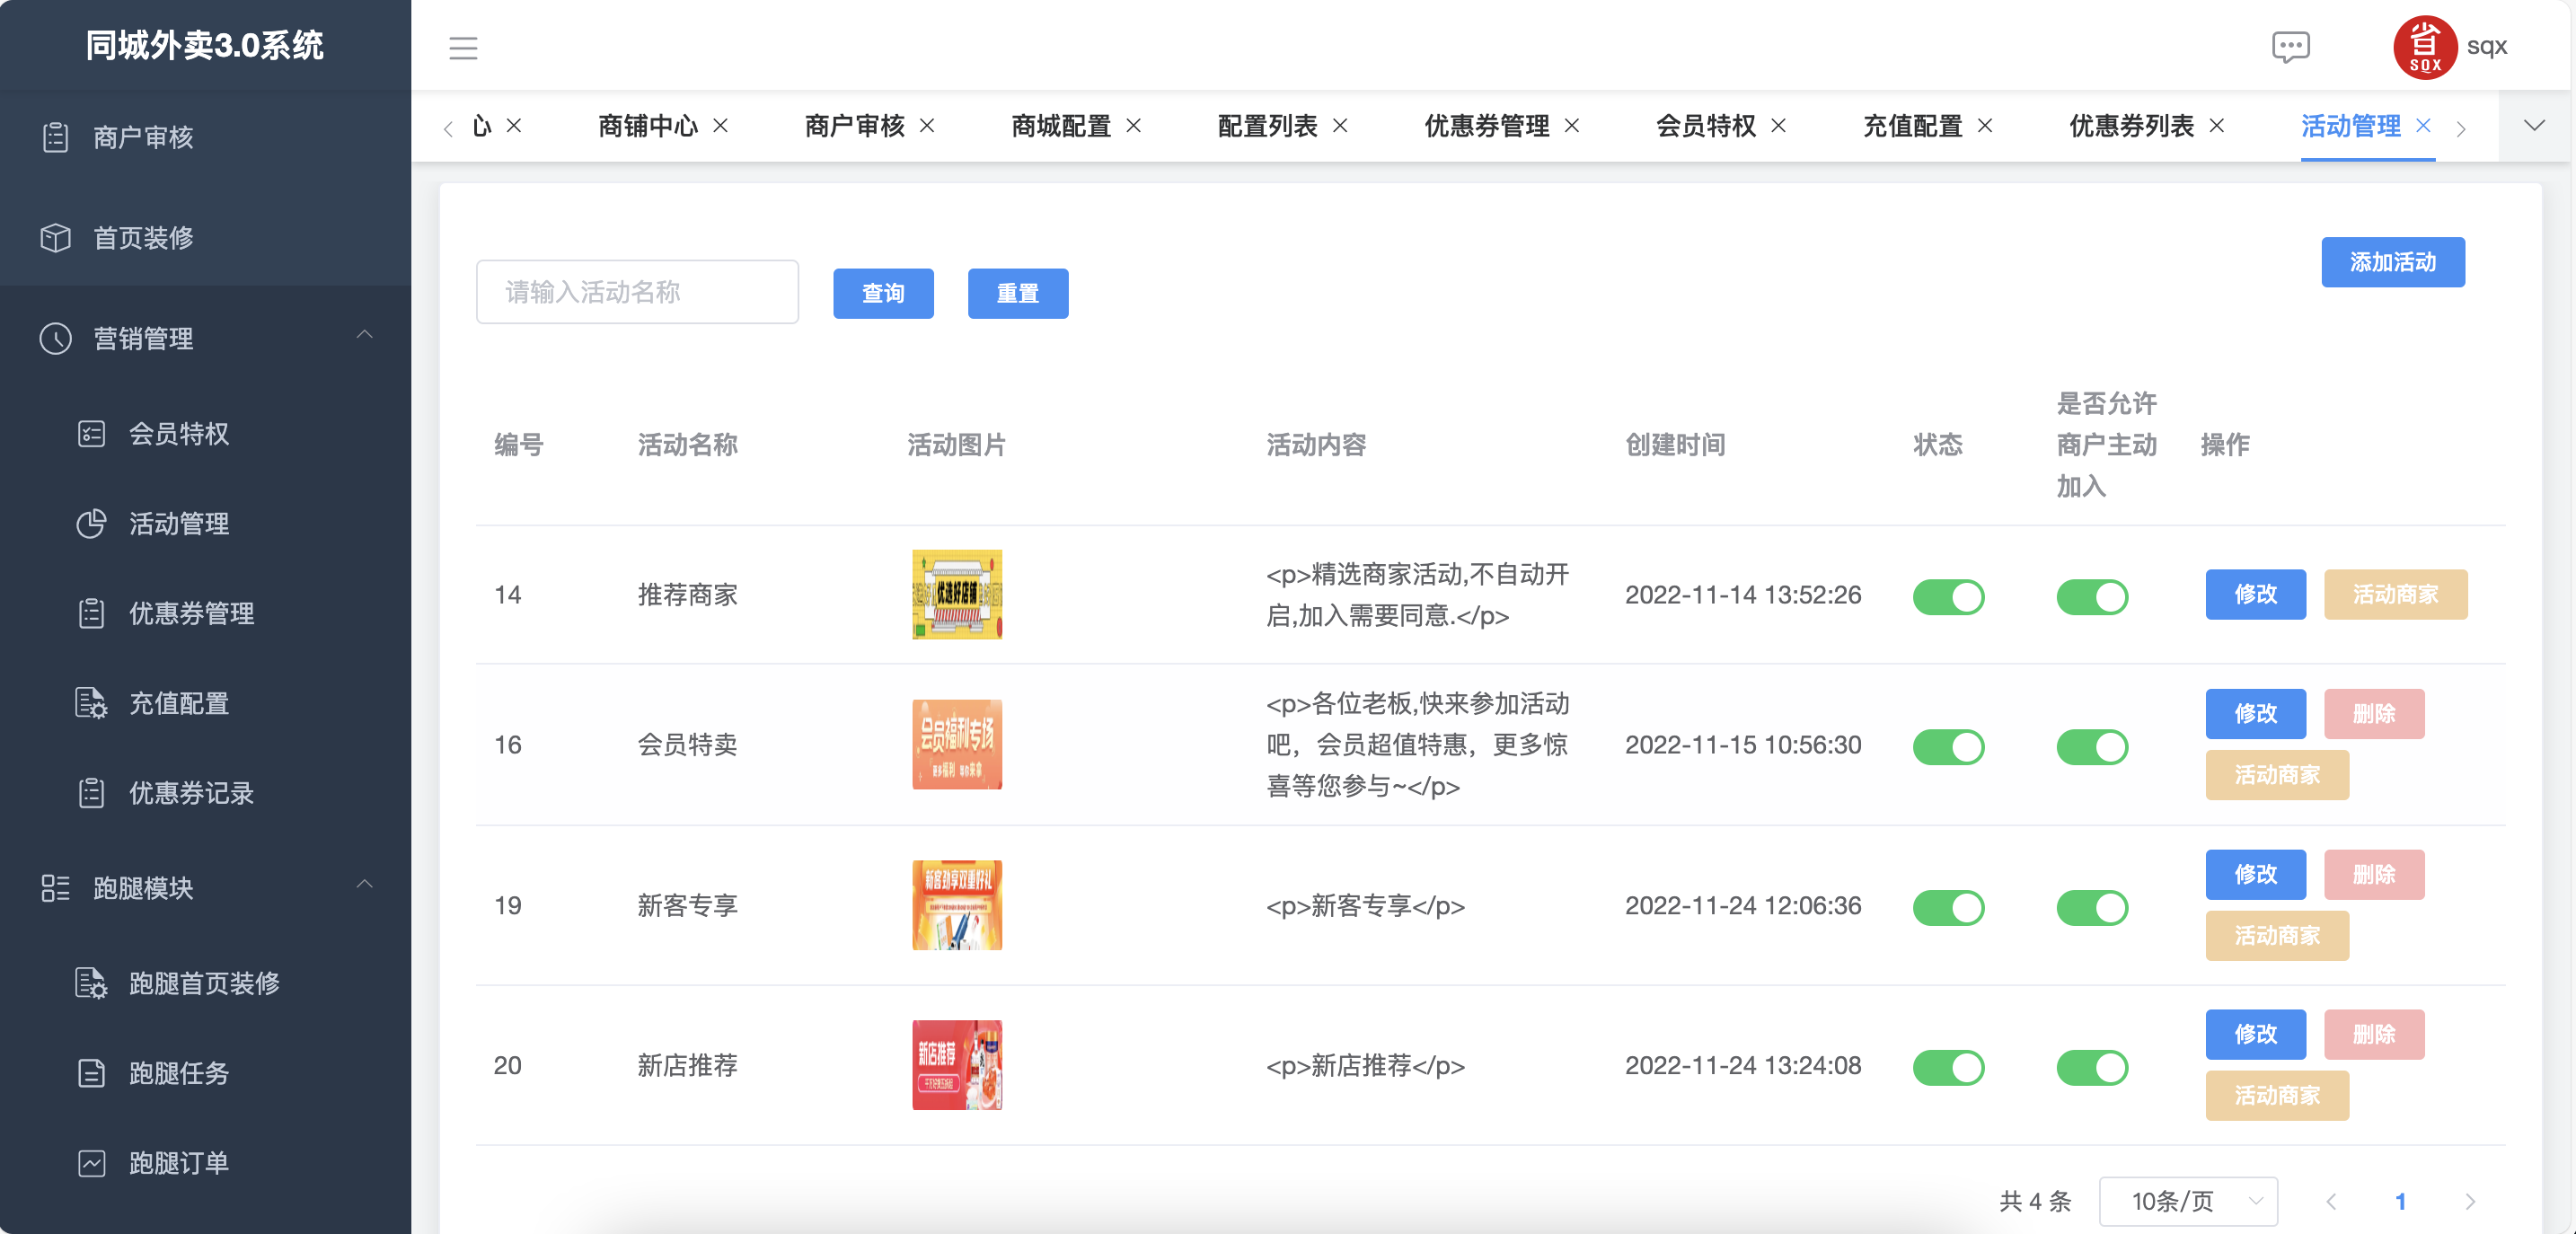Click the 跑腿首页装修 sidebar icon

pyautogui.click(x=91, y=983)
